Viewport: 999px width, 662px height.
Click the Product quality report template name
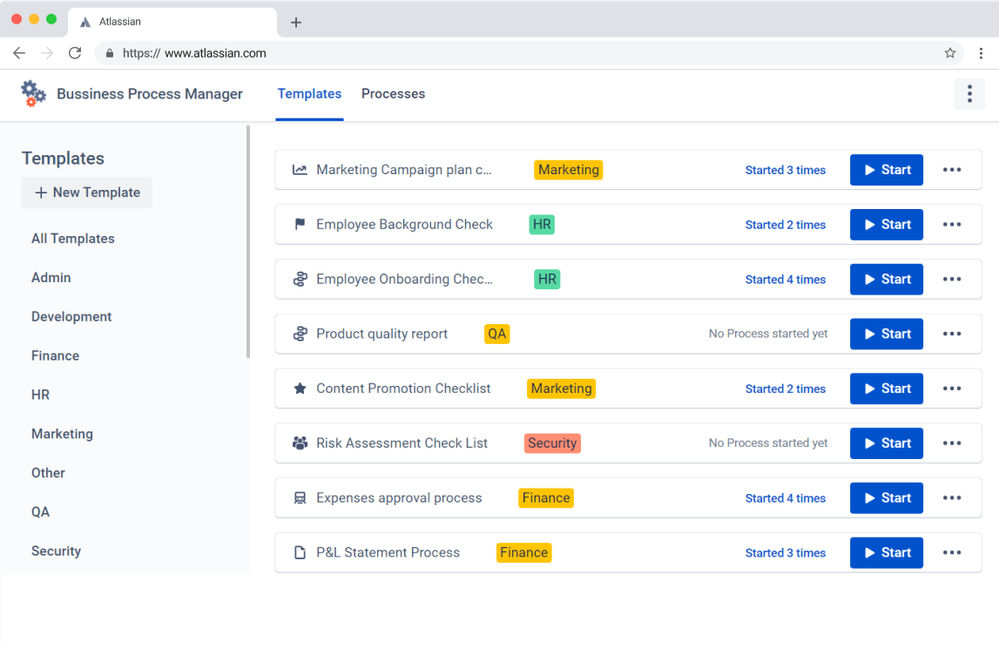pos(382,334)
